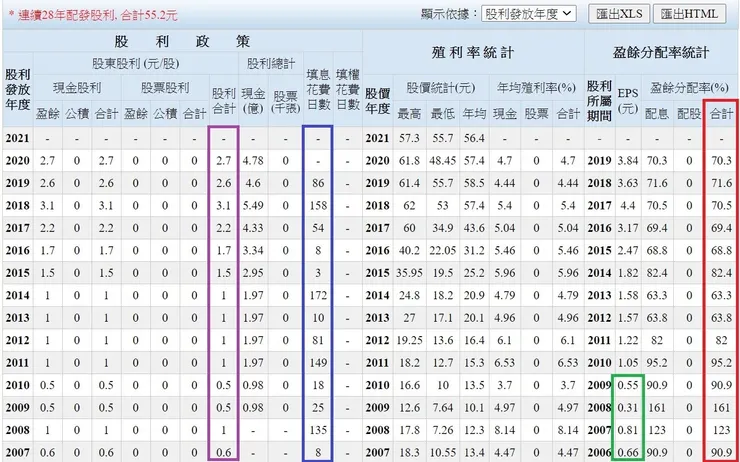This screenshot has height=462, width=740.
Task: Click the 盈餘分配率統計 section header
Action: point(661,52)
